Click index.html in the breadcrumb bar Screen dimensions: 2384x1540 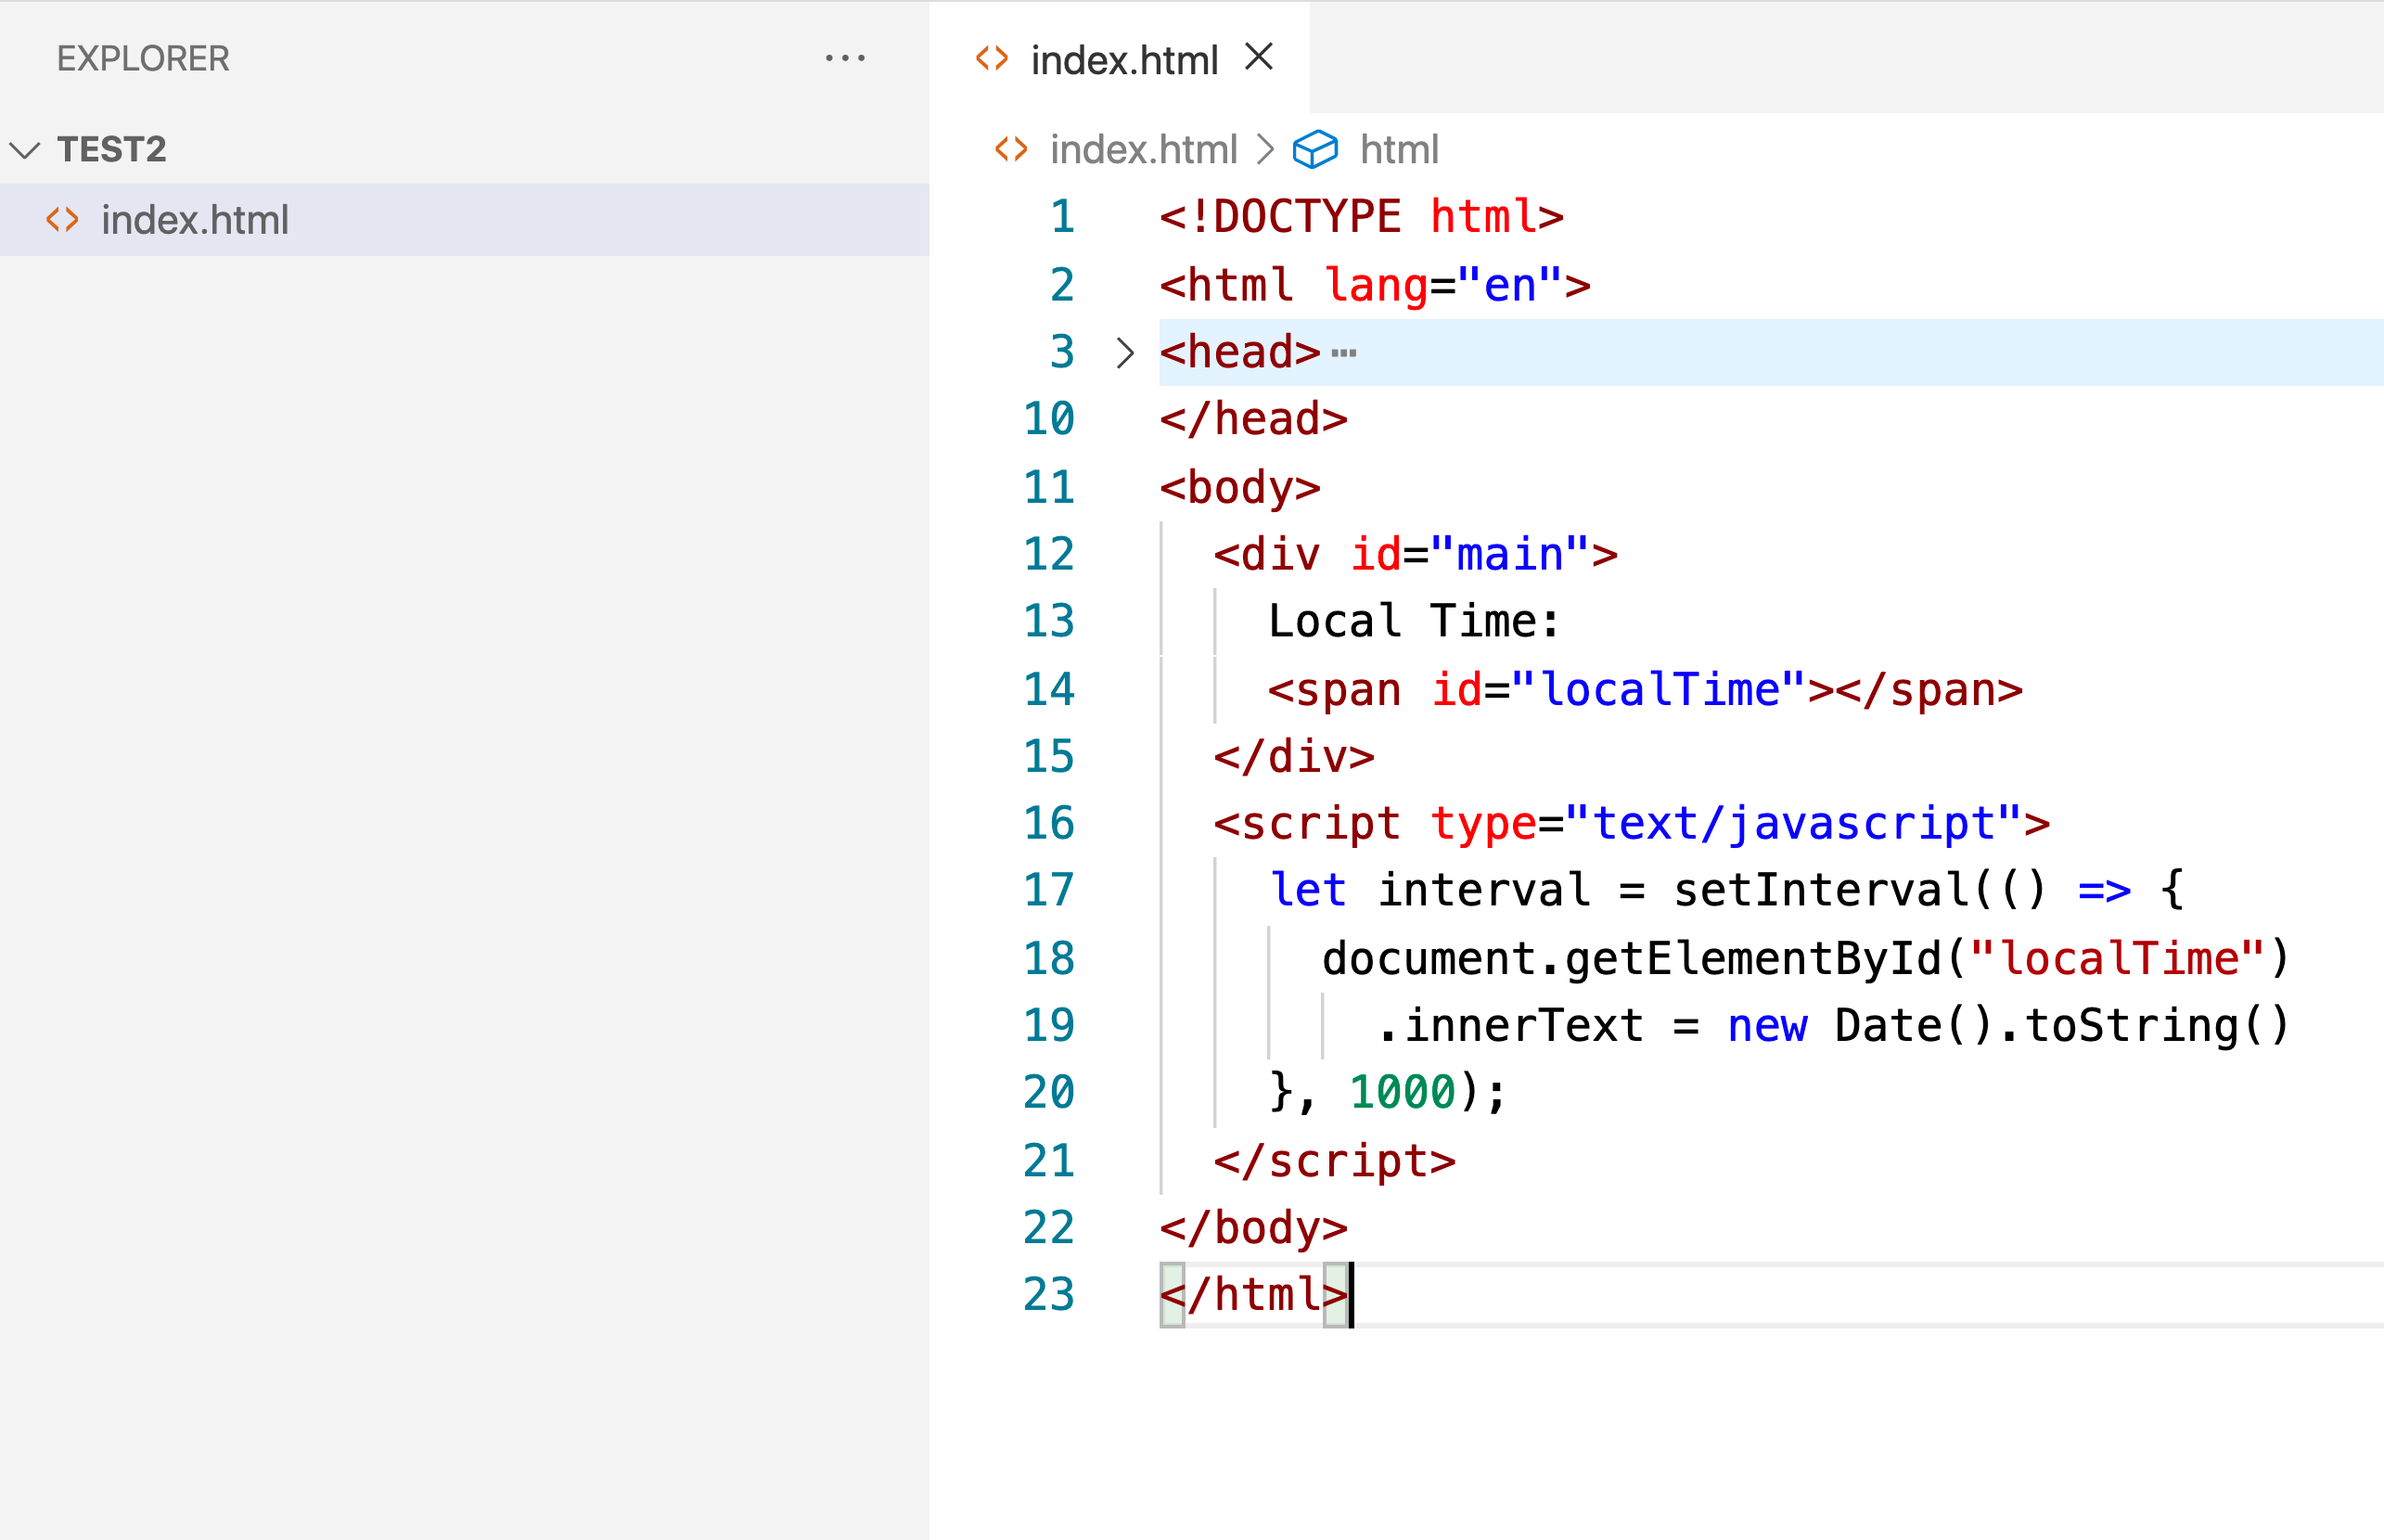[1143, 150]
